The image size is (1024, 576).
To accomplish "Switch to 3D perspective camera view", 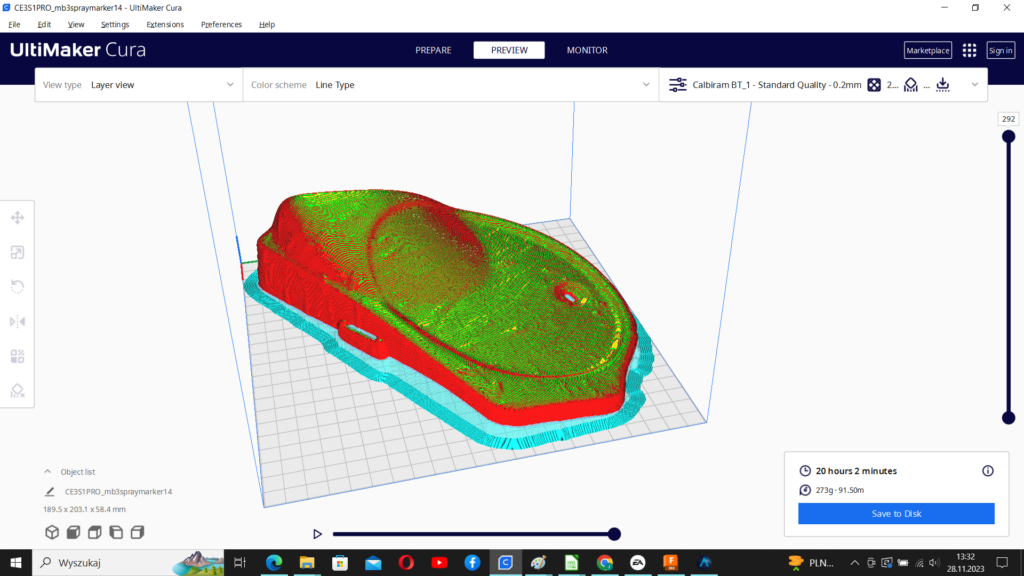I will (x=52, y=532).
